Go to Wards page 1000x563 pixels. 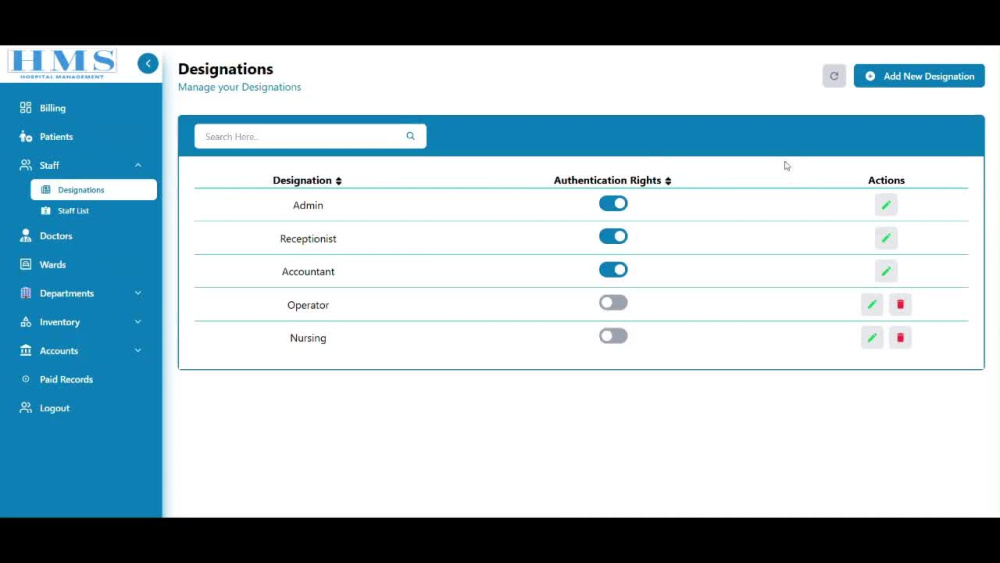52,265
